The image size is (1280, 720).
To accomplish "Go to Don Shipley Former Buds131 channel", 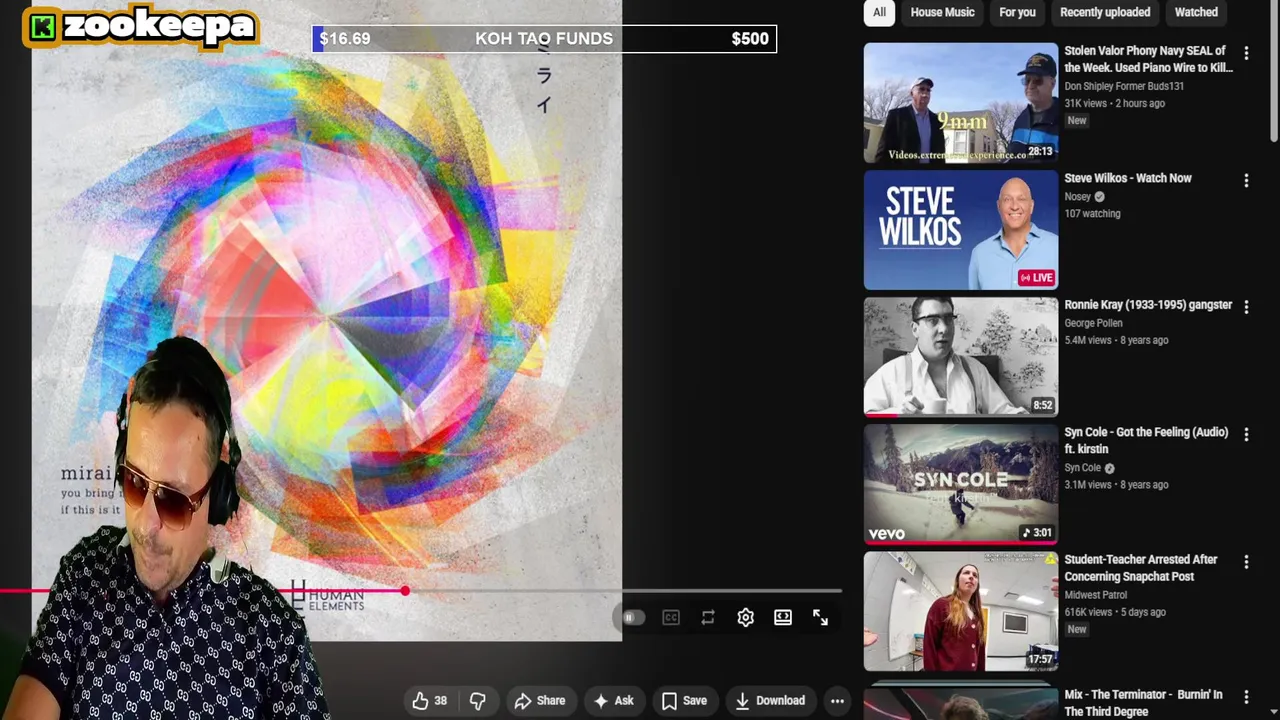I will click(1124, 86).
